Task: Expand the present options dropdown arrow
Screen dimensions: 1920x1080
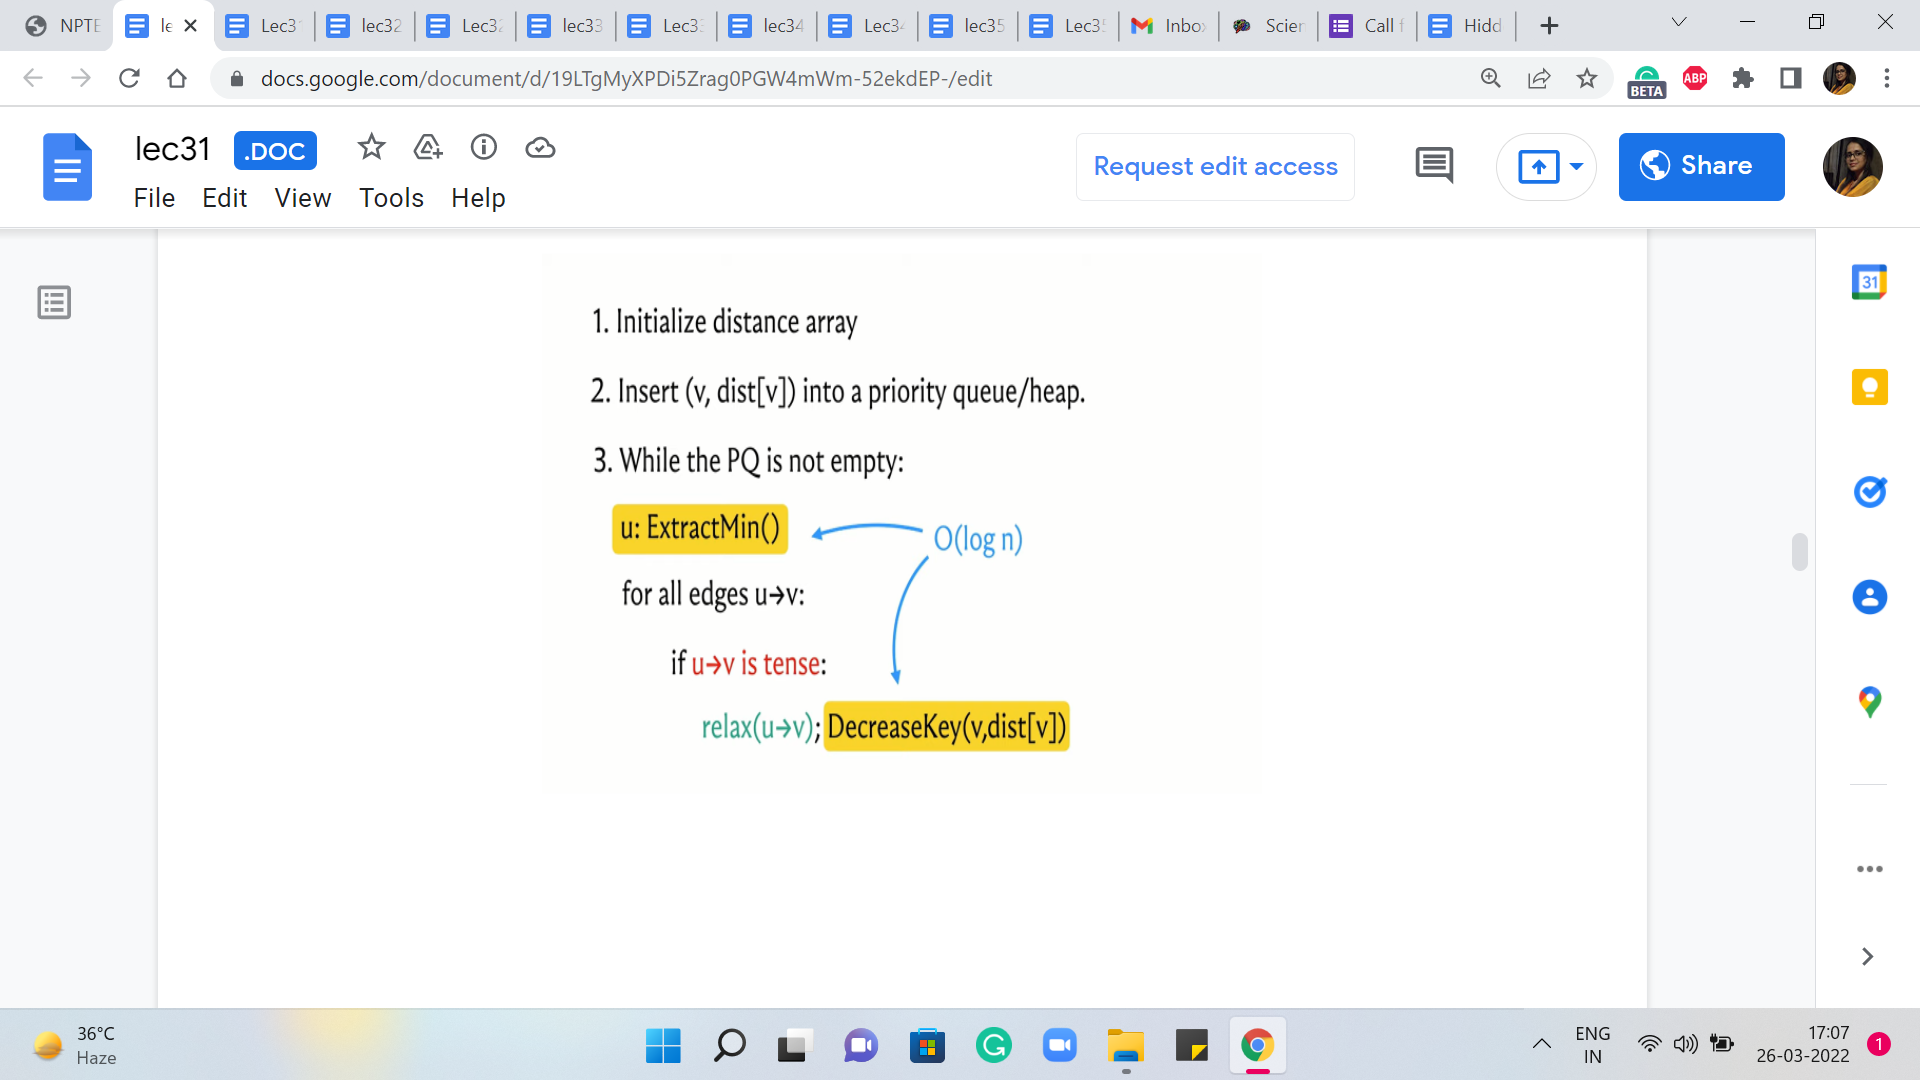Action: coord(1577,167)
